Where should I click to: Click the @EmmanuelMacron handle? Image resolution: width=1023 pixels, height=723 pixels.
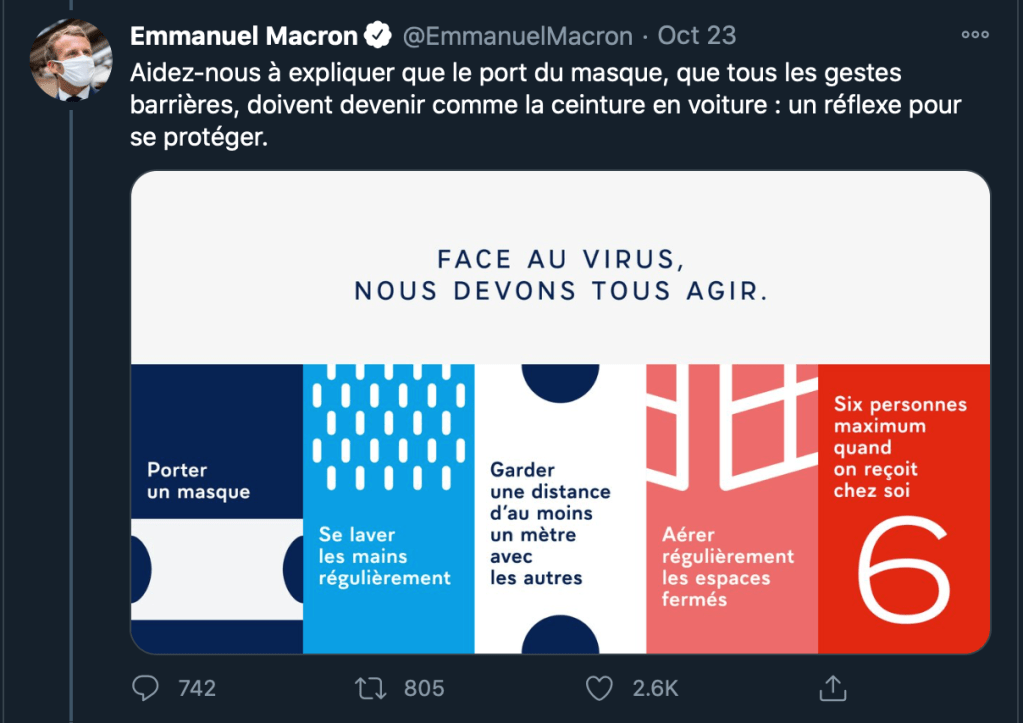click(517, 36)
